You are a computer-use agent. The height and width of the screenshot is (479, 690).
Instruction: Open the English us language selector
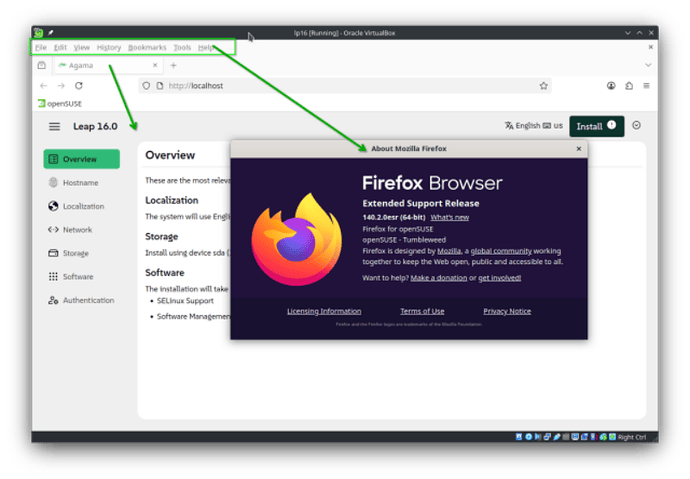tap(535, 126)
